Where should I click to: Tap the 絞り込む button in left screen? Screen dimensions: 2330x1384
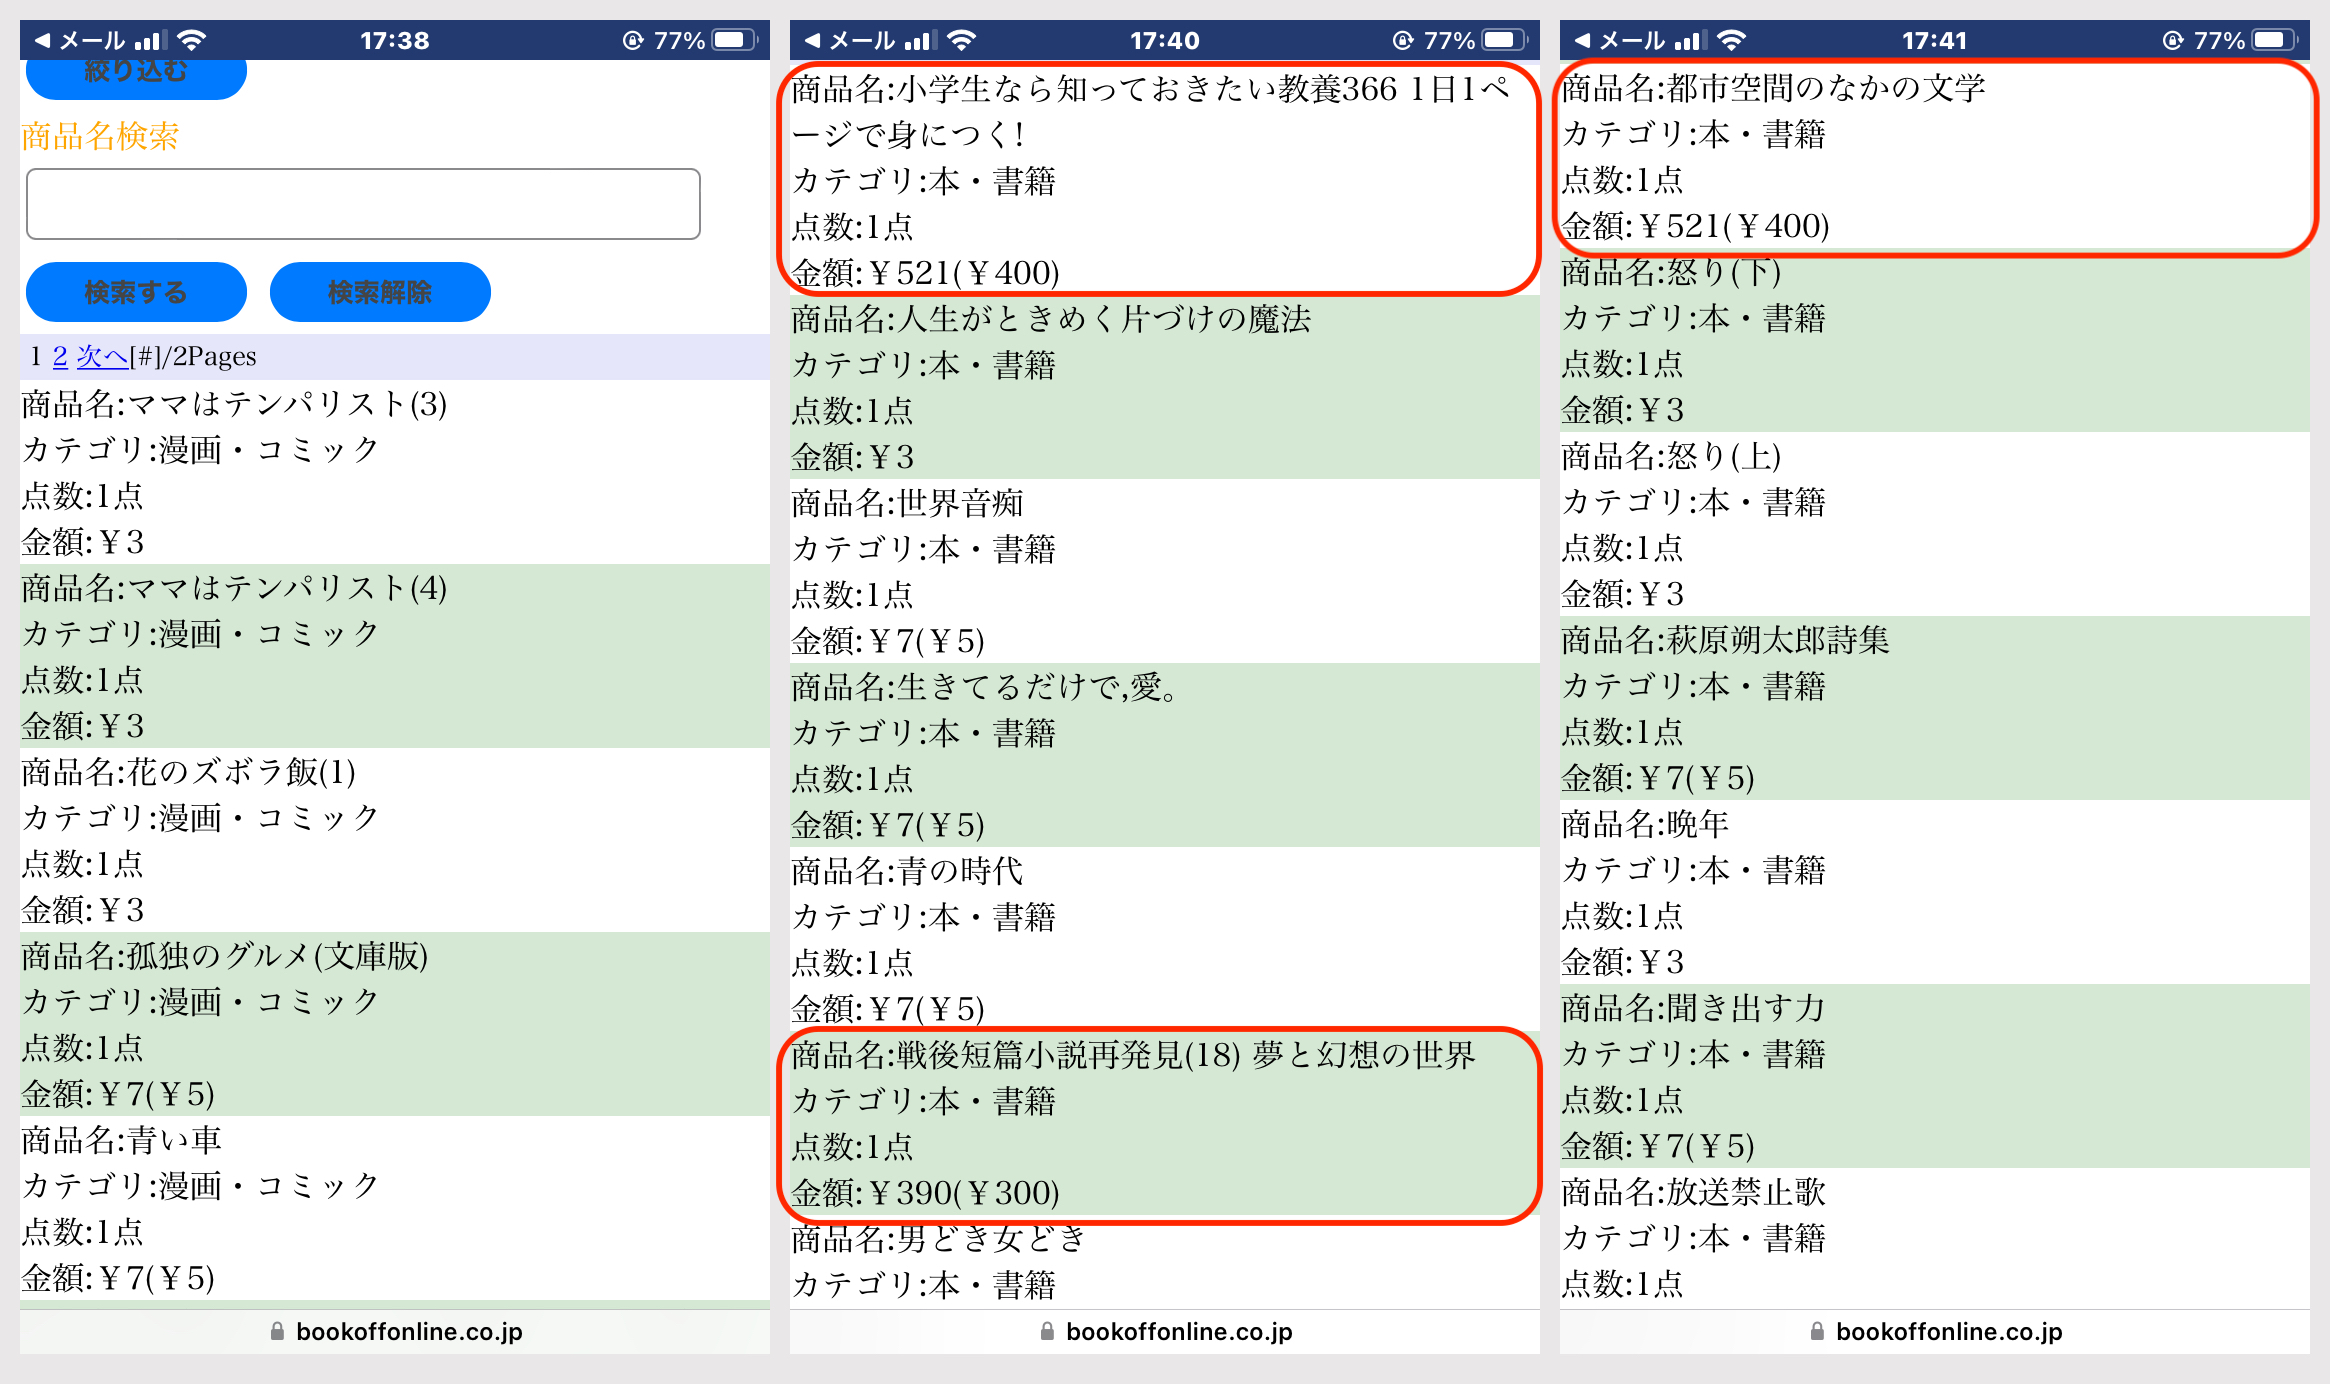pyautogui.click(x=136, y=78)
